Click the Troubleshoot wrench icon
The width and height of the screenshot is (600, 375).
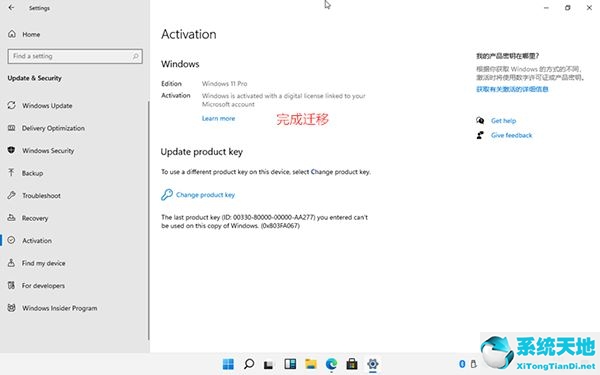coord(11,195)
